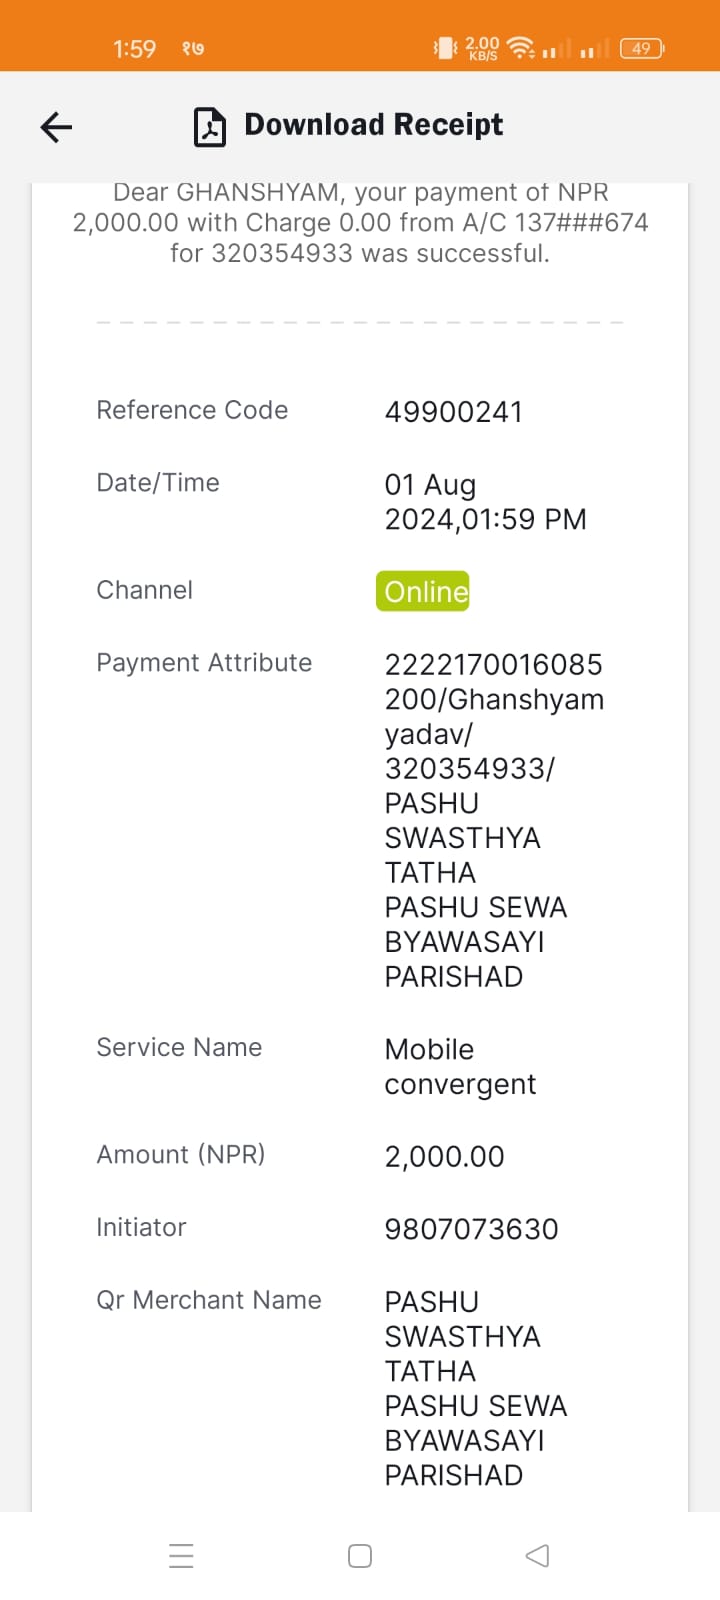The height and width of the screenshot is (1600, 720).
Task: Tap the Qr Merchant Name label
Action: tap(209, 1300)
